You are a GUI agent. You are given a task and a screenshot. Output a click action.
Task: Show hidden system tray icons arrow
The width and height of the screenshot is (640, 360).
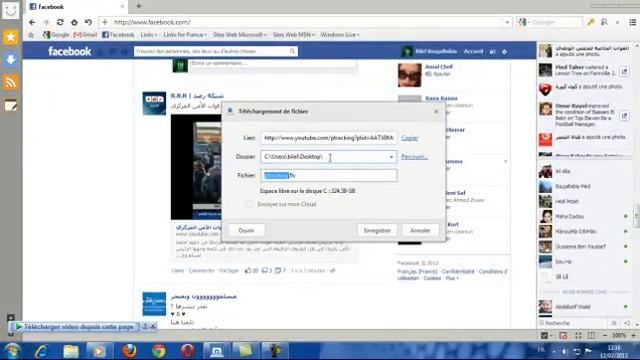coord(553,351)
